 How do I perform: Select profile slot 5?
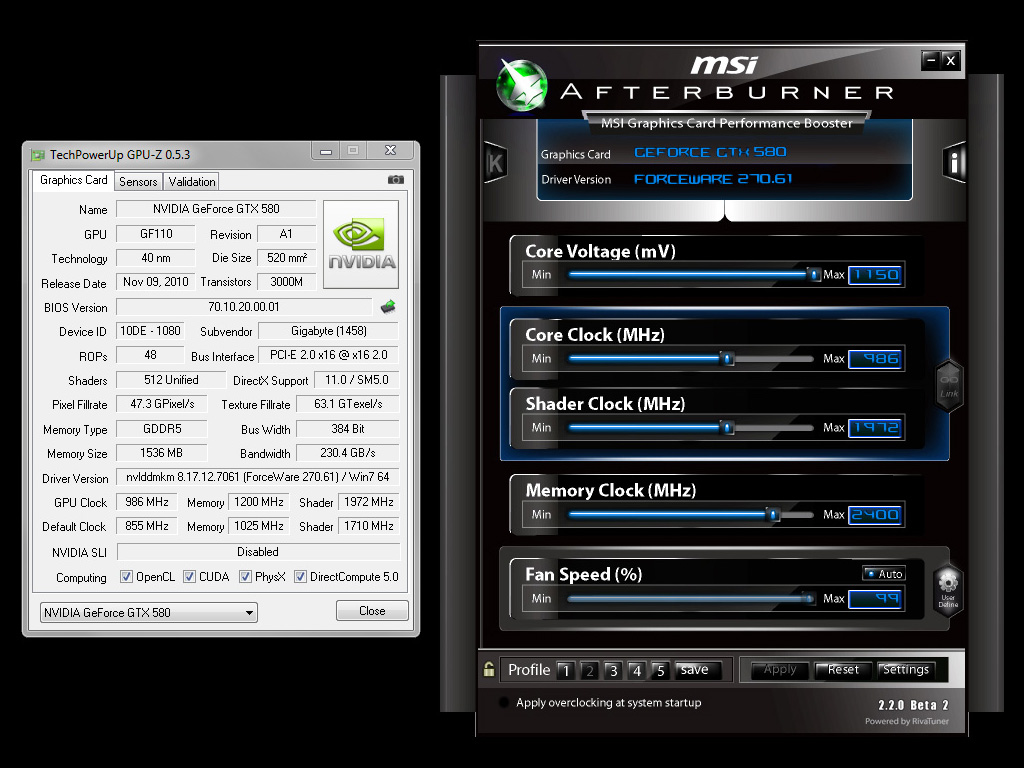click(660, 671)
